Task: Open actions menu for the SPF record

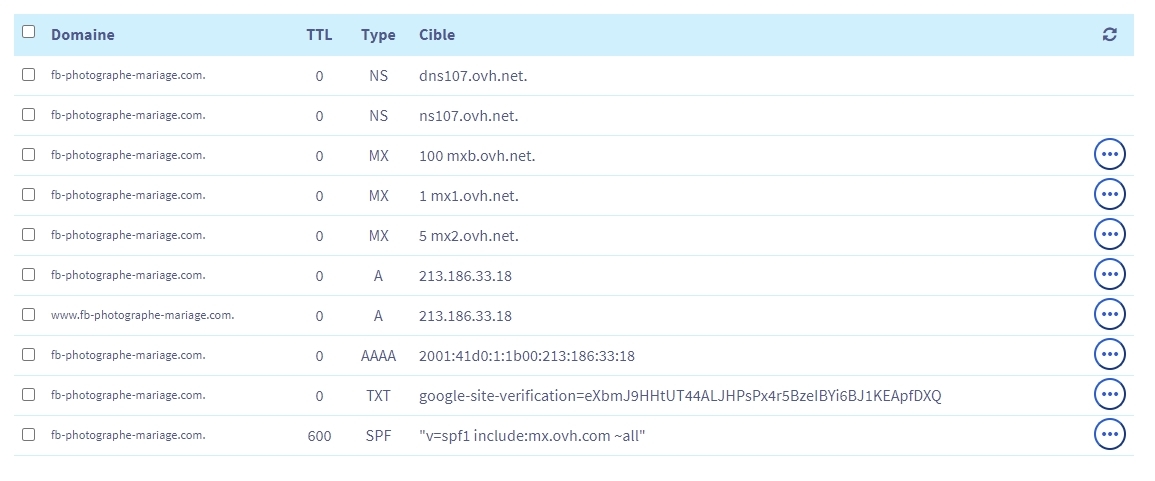Action: pos(1109,435)
